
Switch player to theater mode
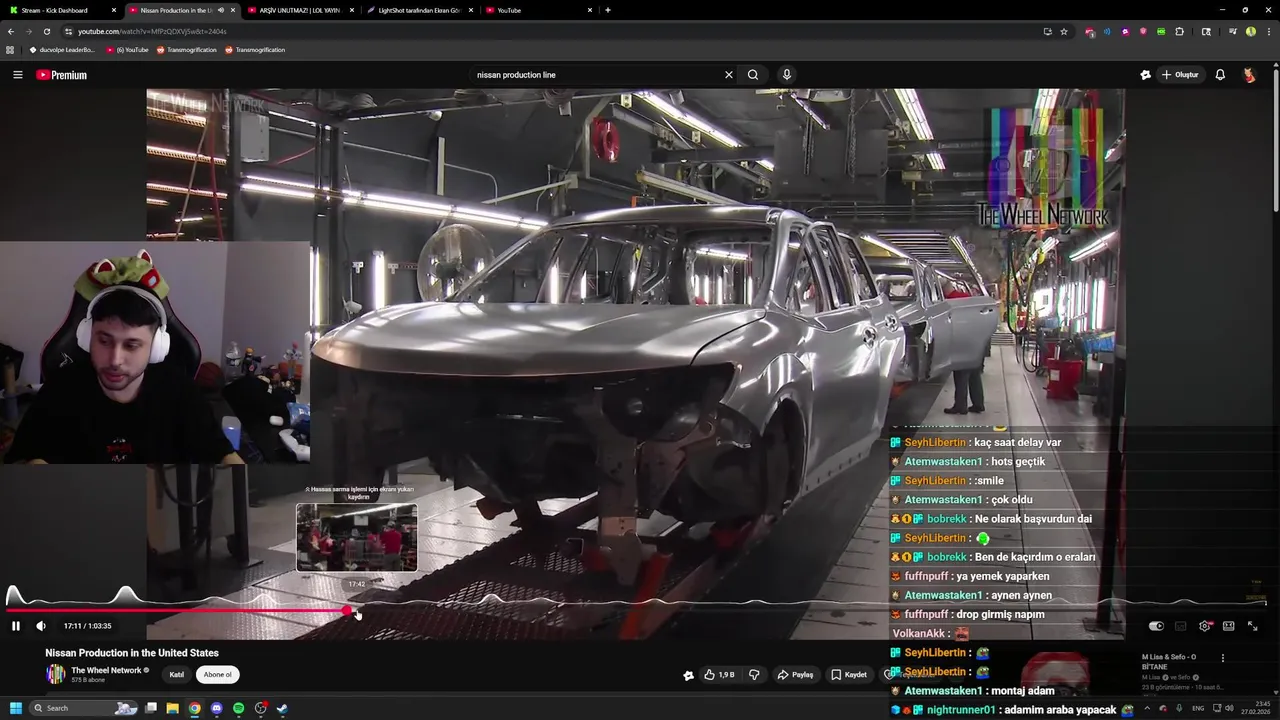1228,626
